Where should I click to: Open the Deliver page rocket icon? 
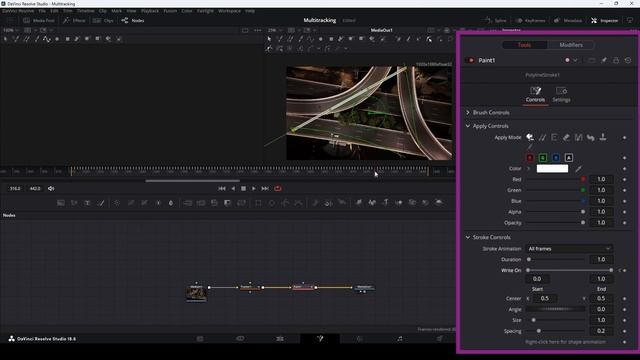[x=440, y=338]
